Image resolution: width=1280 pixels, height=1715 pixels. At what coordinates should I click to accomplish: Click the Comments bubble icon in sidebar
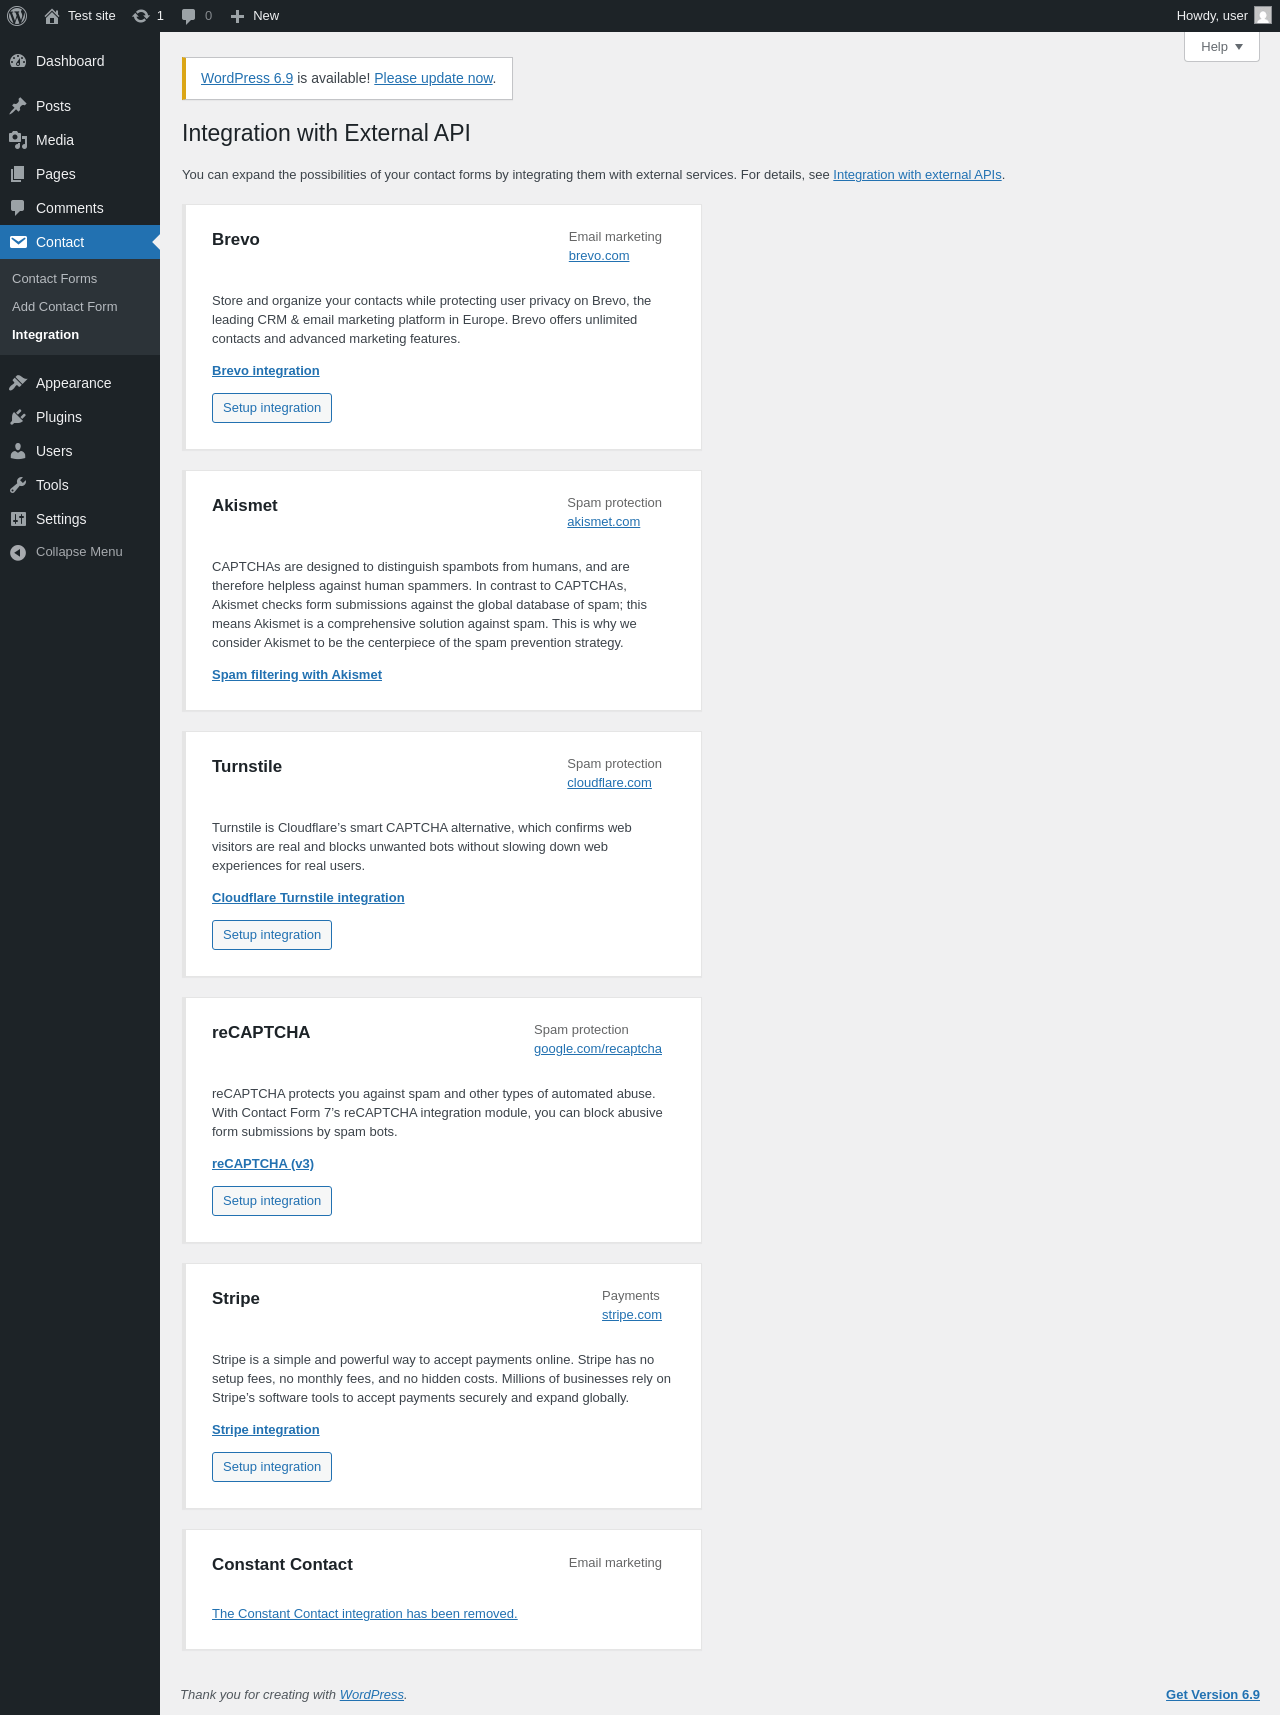tap(18, 208)
